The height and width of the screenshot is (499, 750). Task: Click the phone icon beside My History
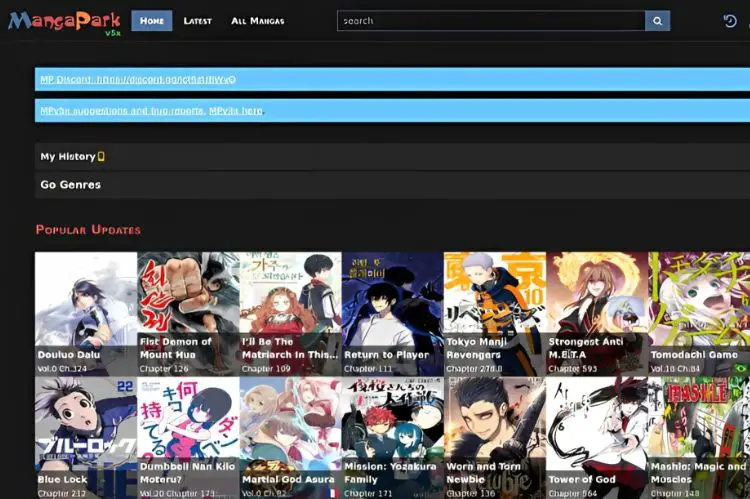101,156
